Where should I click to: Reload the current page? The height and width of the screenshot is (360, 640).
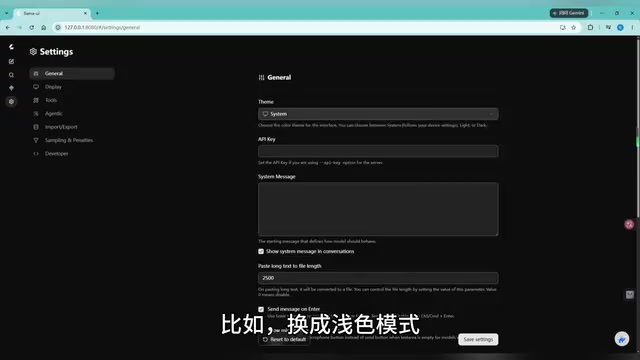(31, 27)
